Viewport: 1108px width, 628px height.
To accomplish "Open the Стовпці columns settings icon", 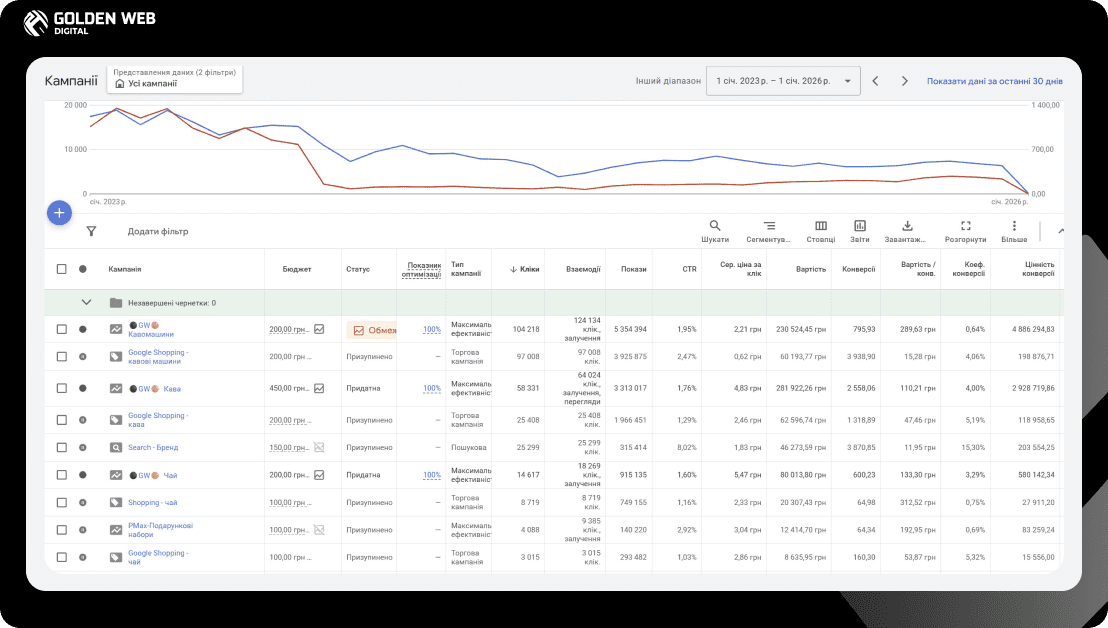I will (x=820, y=226).
